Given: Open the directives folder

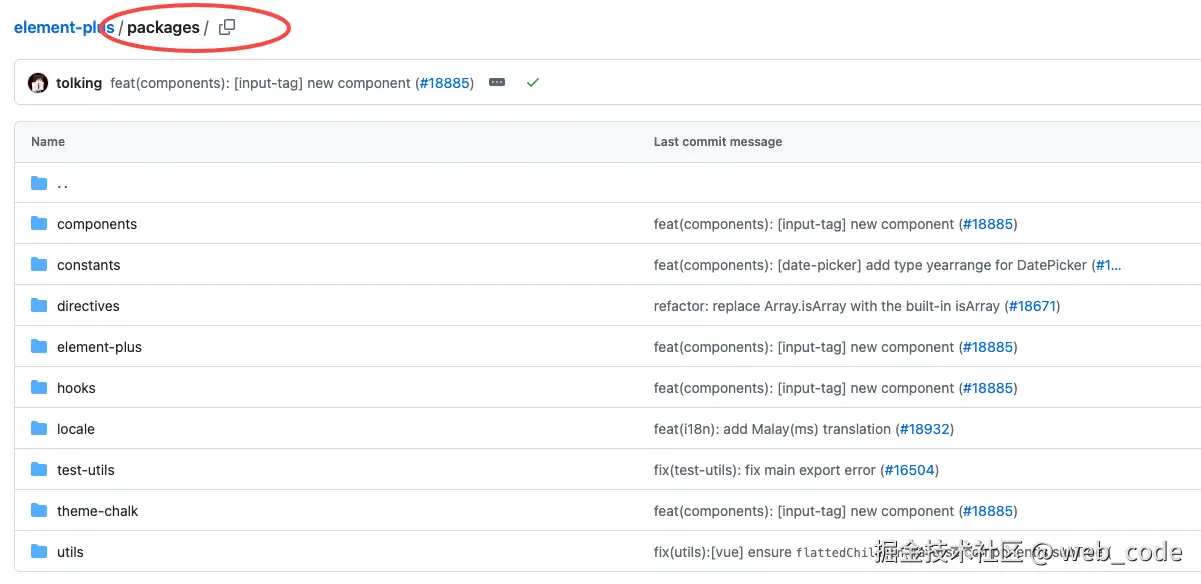Looking at the screenshot, I should (x=88, y=306).
